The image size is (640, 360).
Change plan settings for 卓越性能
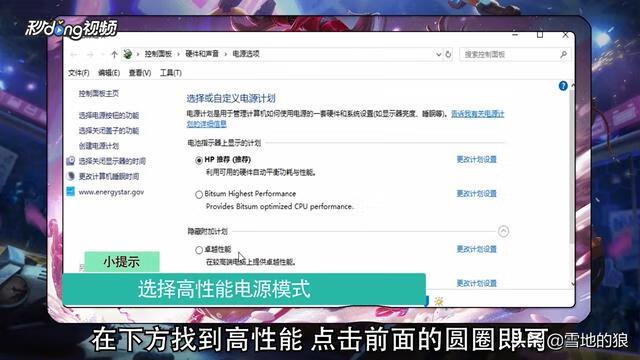coord(476,249)
